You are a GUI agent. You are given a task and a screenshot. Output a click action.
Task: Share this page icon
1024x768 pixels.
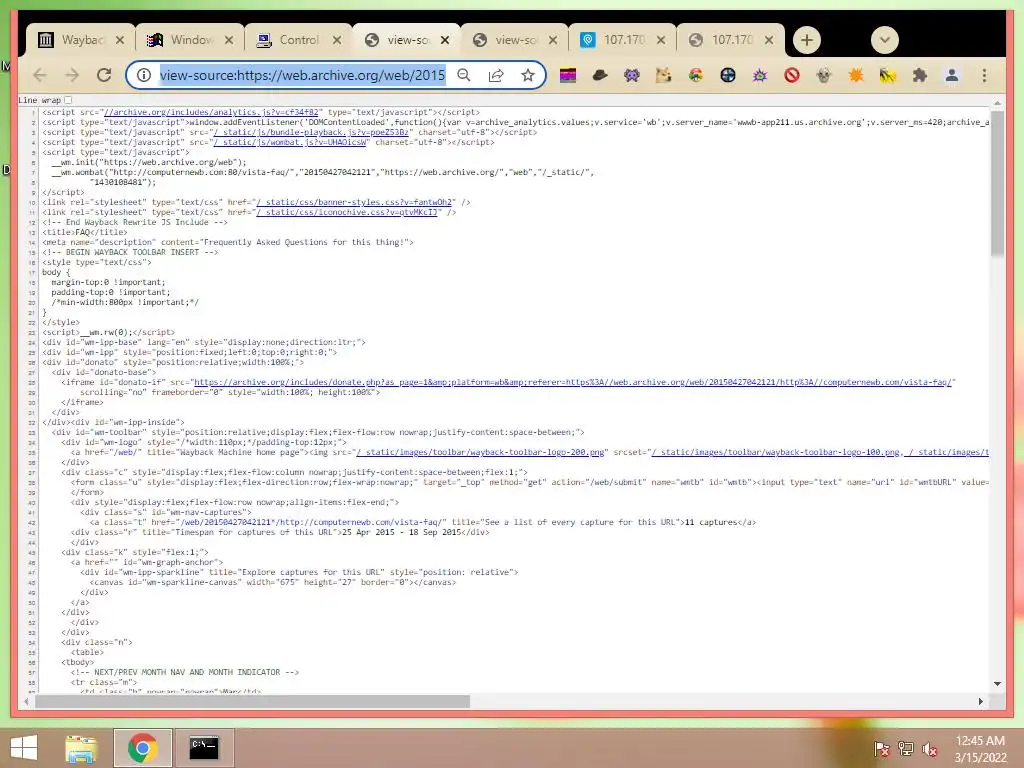[x=496, y=76]
